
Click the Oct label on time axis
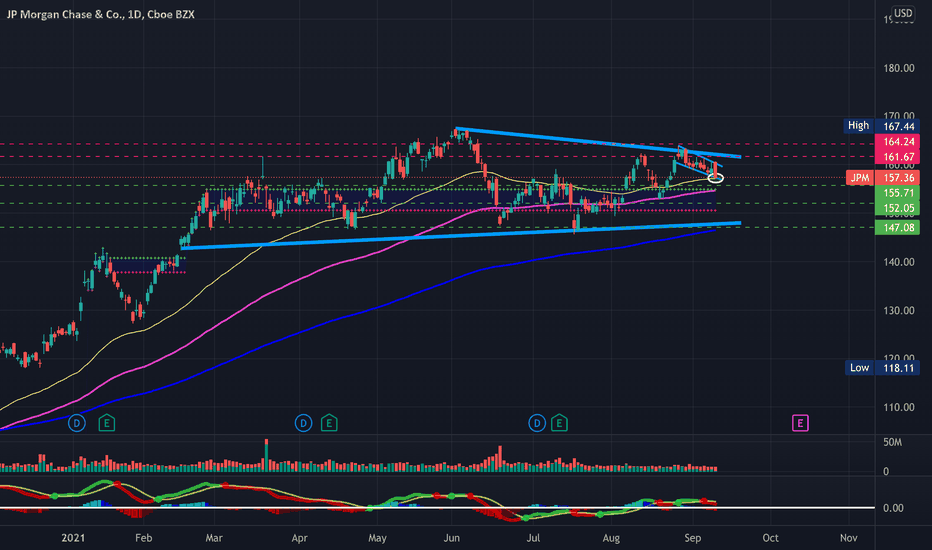coord(771,538)
